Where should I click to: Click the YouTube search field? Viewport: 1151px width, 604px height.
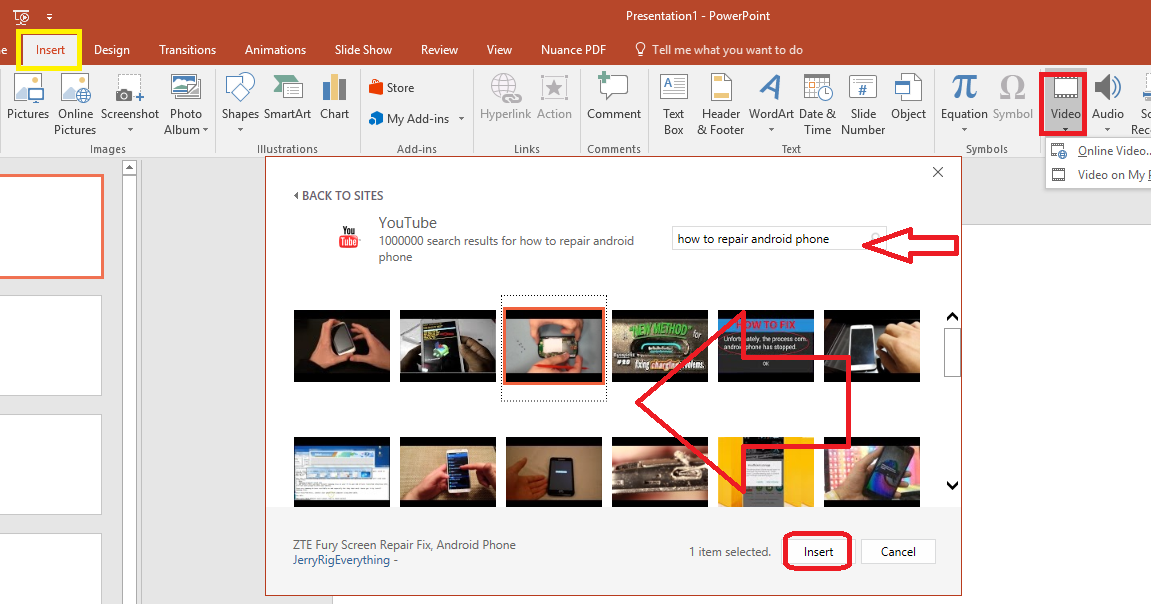770,238
